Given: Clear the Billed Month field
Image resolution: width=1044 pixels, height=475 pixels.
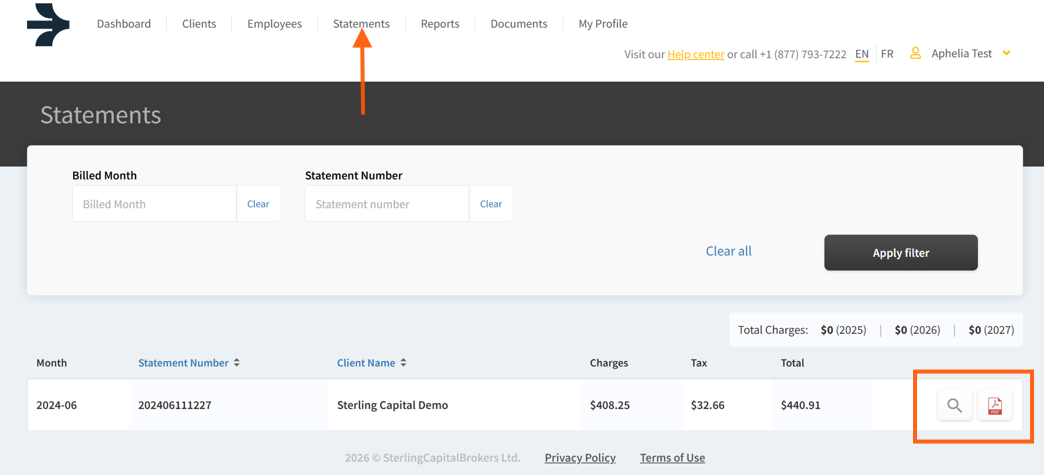Looking at the screenshot, I should click(x=258, y=204).
